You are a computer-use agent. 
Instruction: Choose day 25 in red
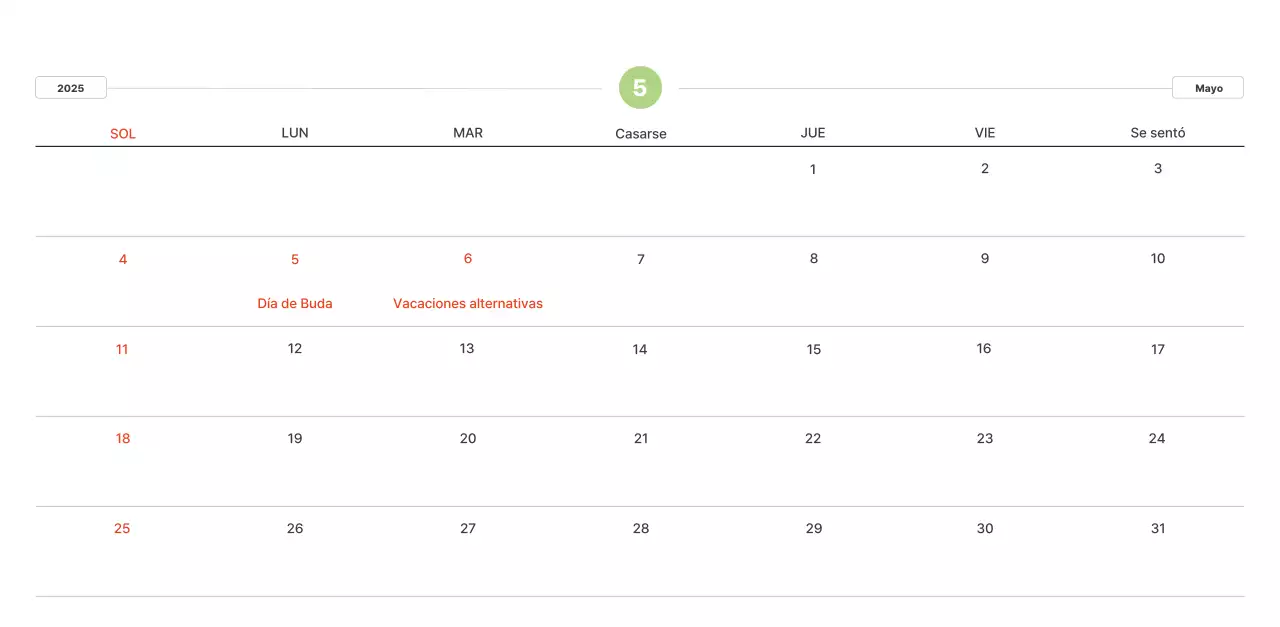click(x=122, y=528)
